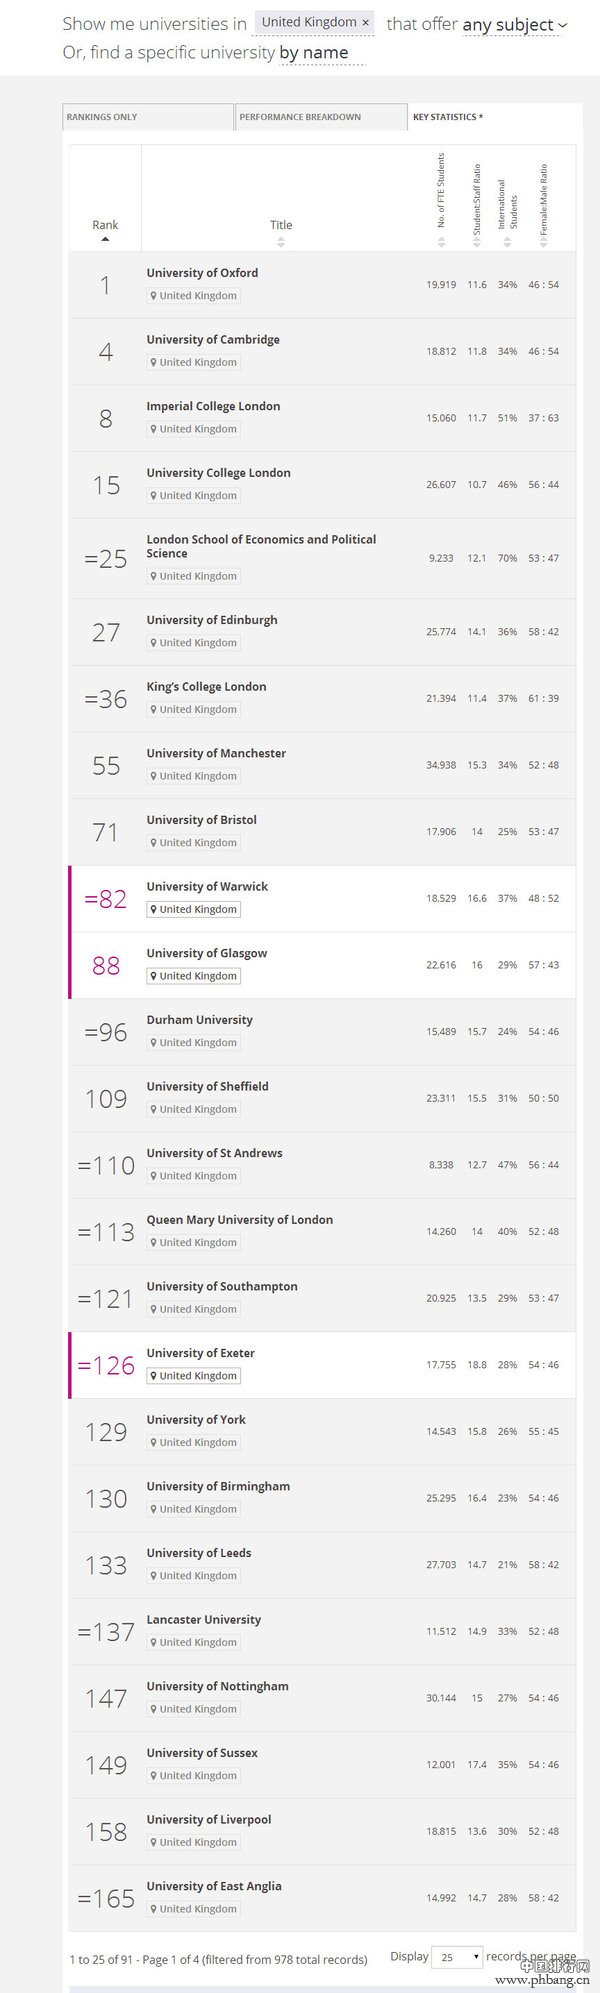This screenshot has height=1993, width=600.
Task: Open the University of Warwick link
Action: coord(207,887)
